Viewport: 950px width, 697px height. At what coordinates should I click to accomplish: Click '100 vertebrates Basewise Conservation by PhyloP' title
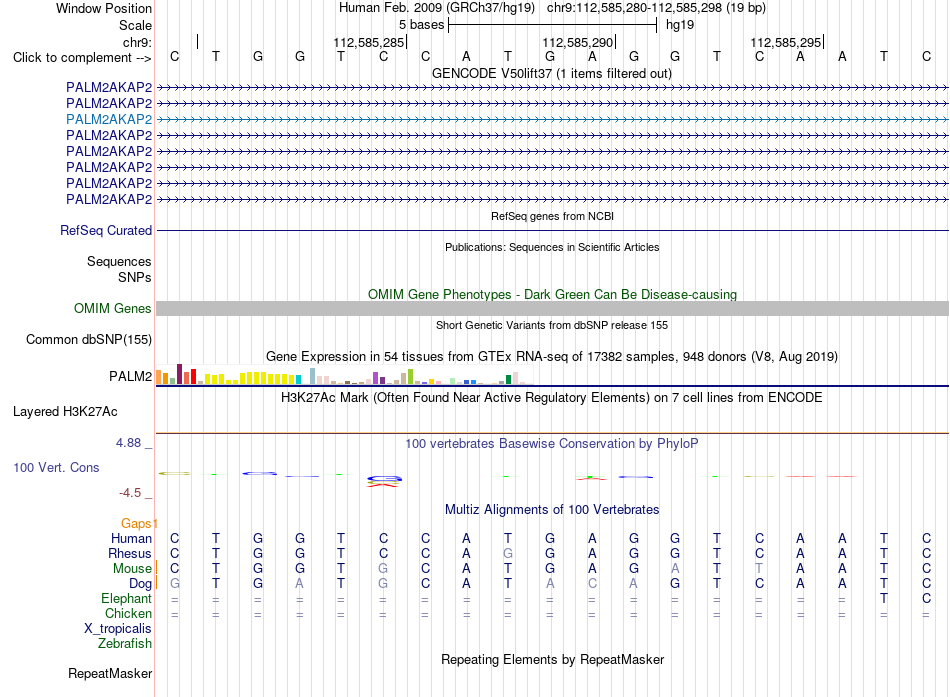[x=552, y=444]
